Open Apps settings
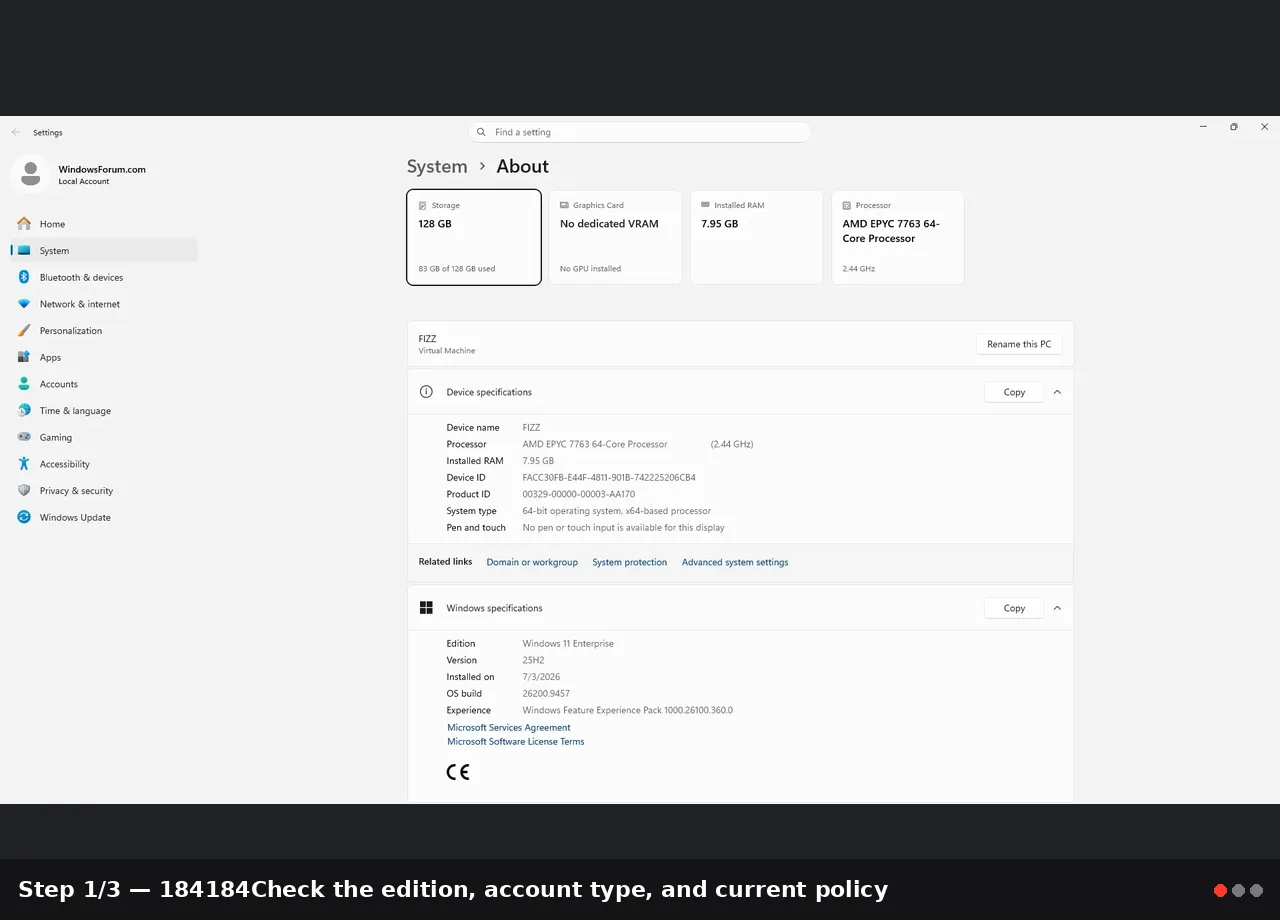The height and width of the screenshot is (920, 1280). tap(104, 357)
